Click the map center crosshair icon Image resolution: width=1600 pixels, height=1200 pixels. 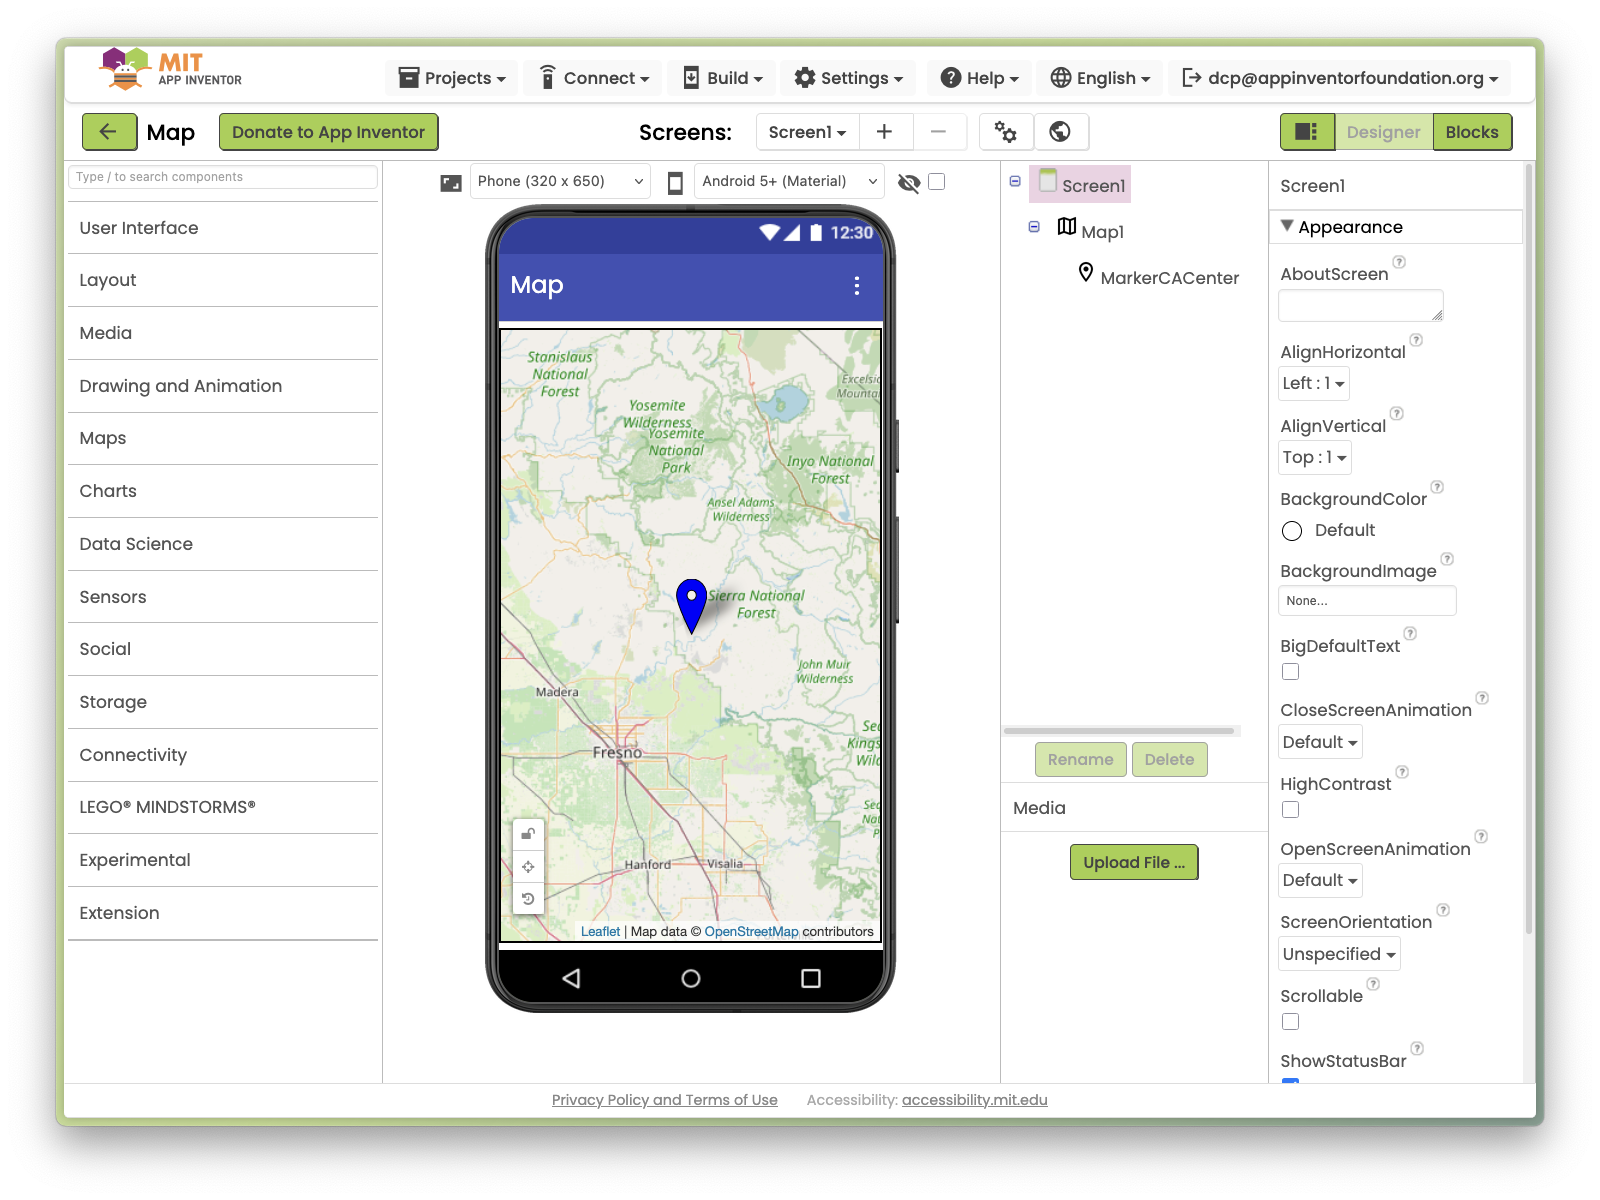point(528,867)
